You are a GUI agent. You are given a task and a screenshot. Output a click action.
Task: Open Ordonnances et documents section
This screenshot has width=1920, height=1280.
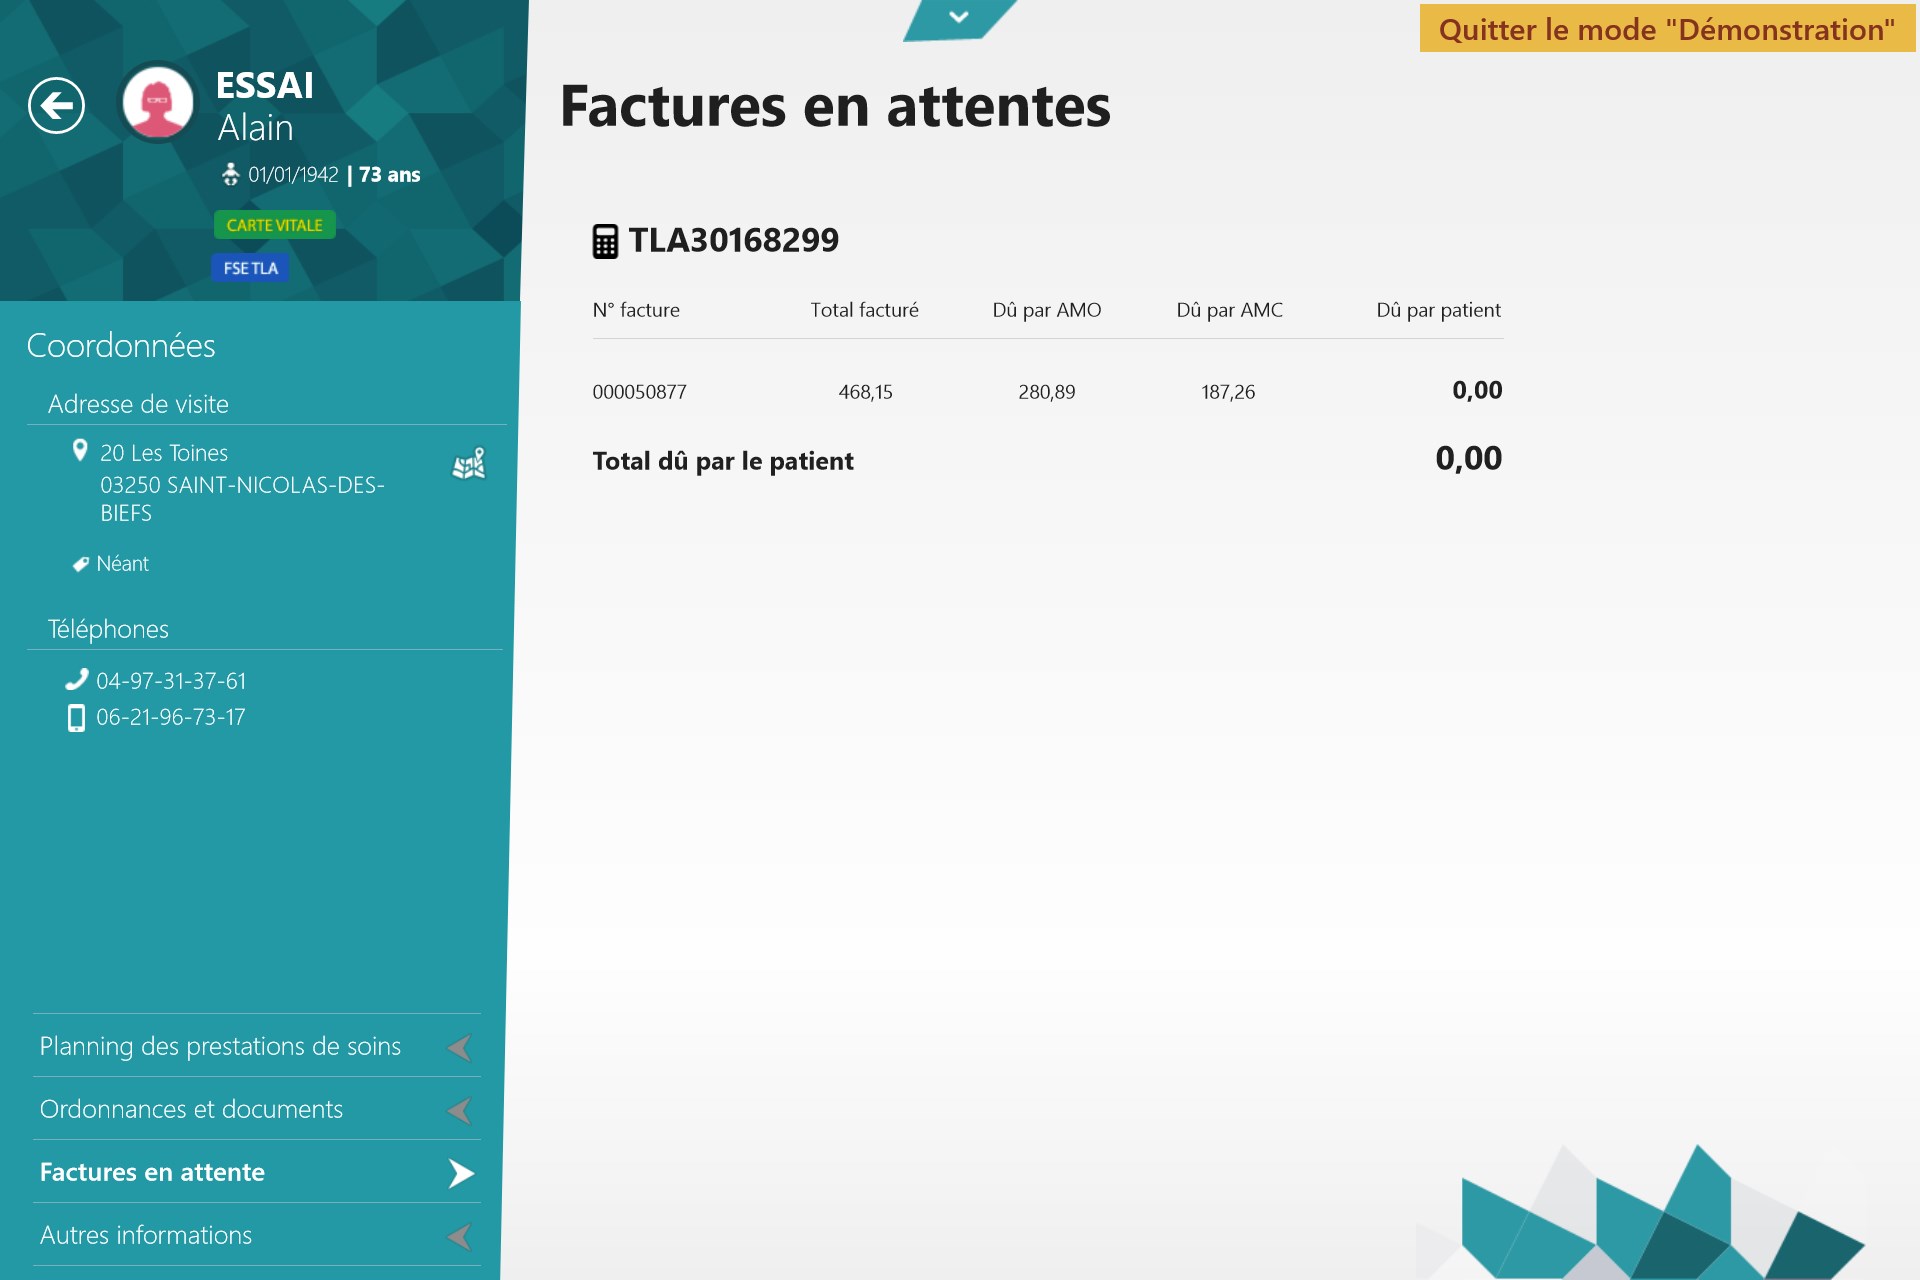pos(257,1109)
